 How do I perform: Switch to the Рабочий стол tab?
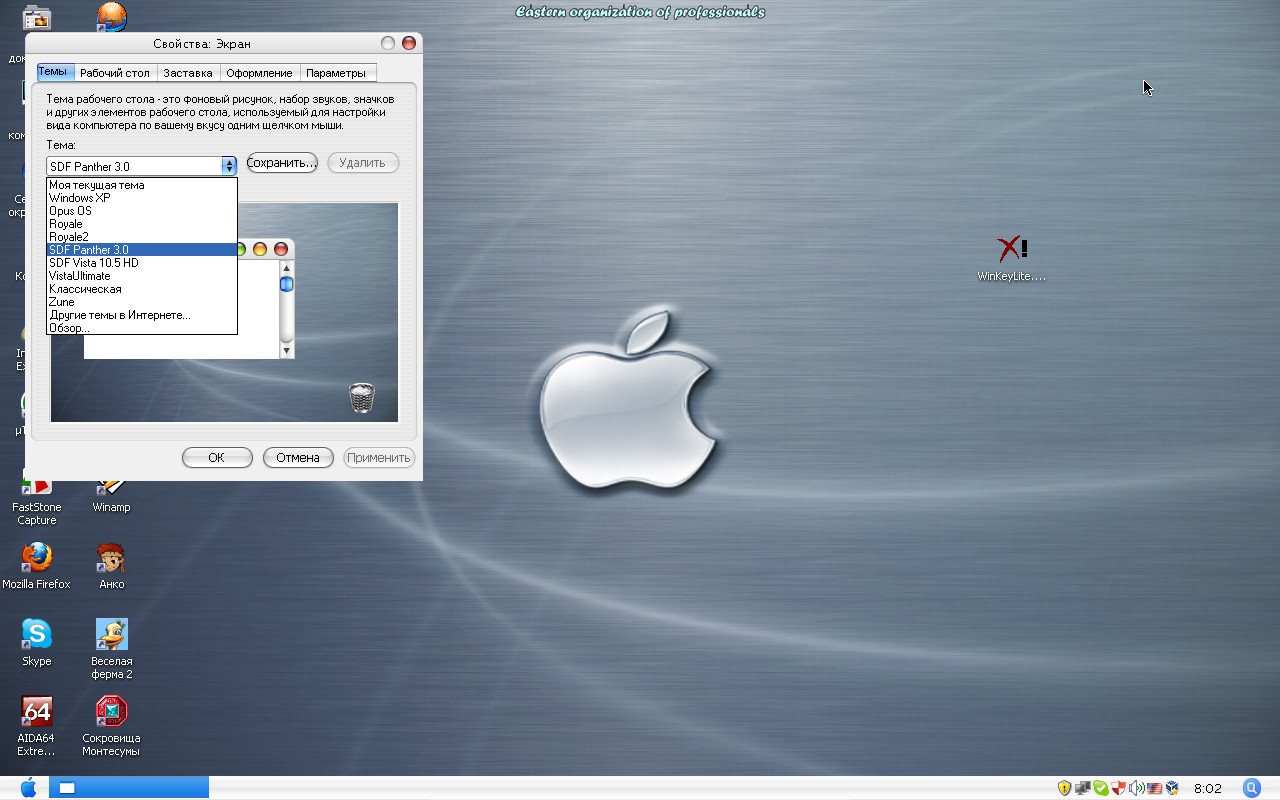tap(115, 73)
